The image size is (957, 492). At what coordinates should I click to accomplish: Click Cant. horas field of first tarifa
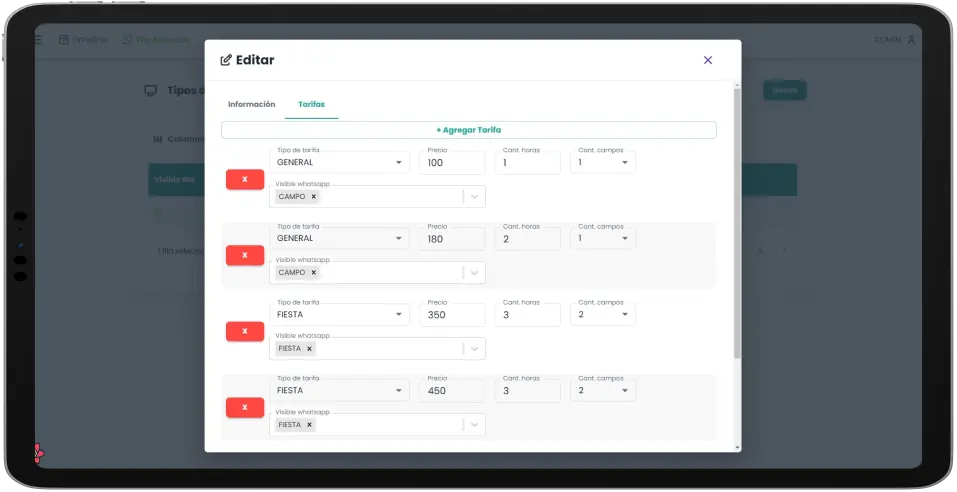click(x=527, y=162)
